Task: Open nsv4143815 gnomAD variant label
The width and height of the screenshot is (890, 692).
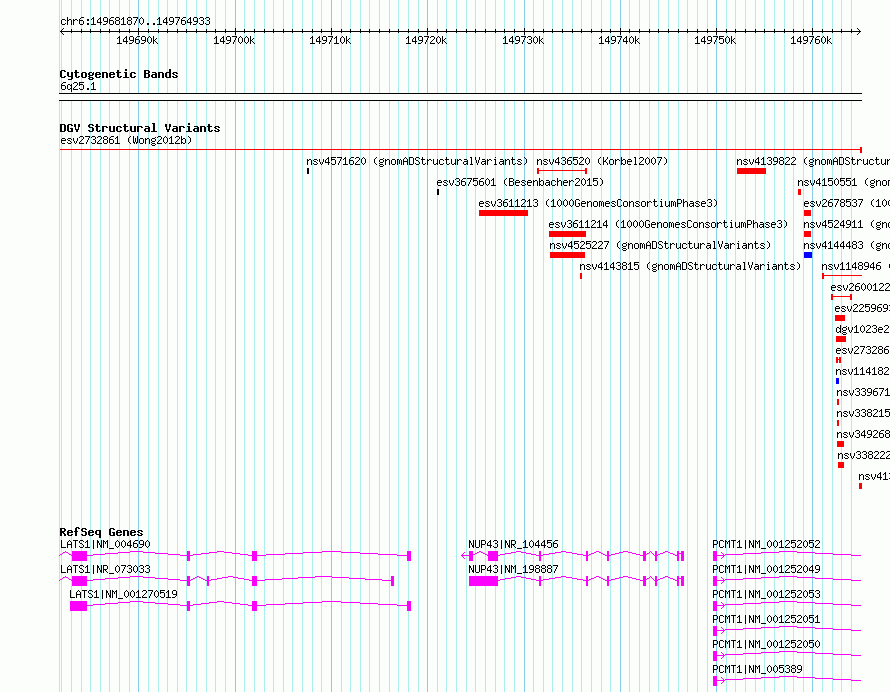Action: click(x=690, y=266)
